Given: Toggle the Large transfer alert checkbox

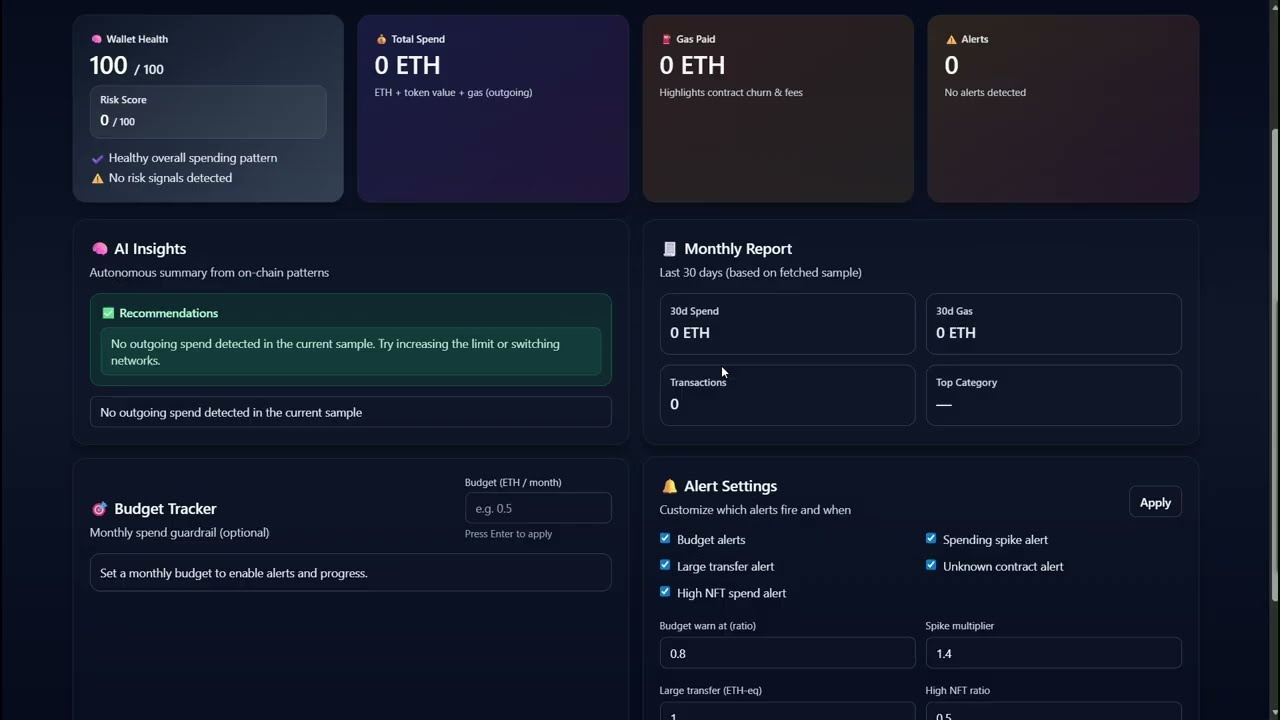Looking at the screenshot, I should [x=665, y=565].
